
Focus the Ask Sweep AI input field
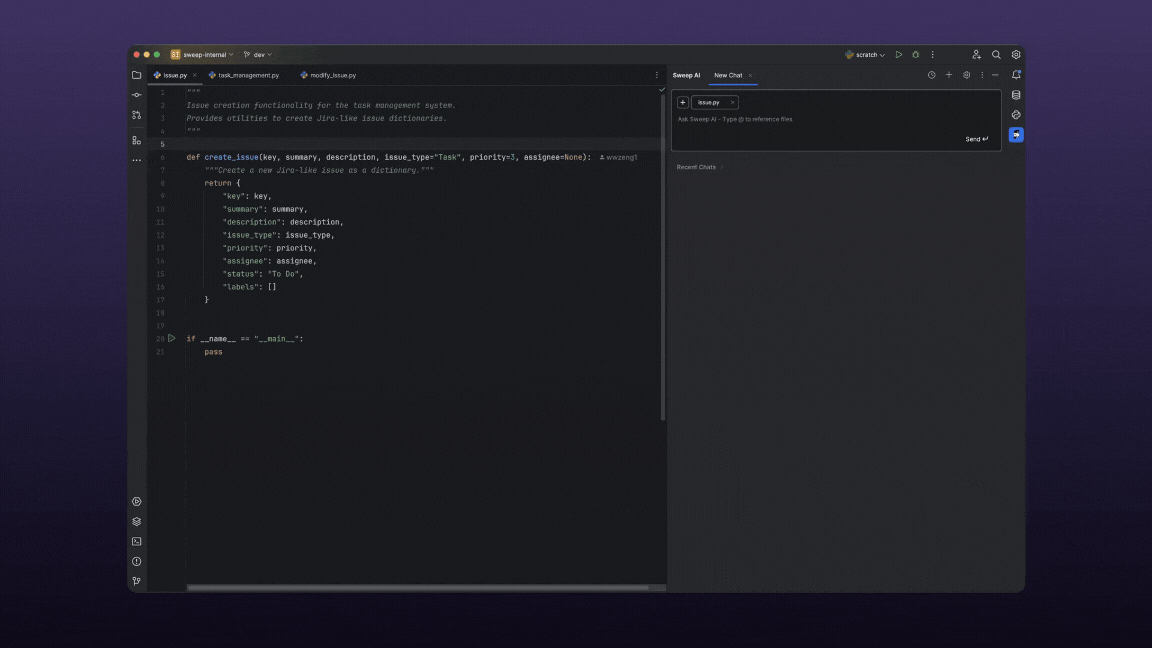[836, 119]
